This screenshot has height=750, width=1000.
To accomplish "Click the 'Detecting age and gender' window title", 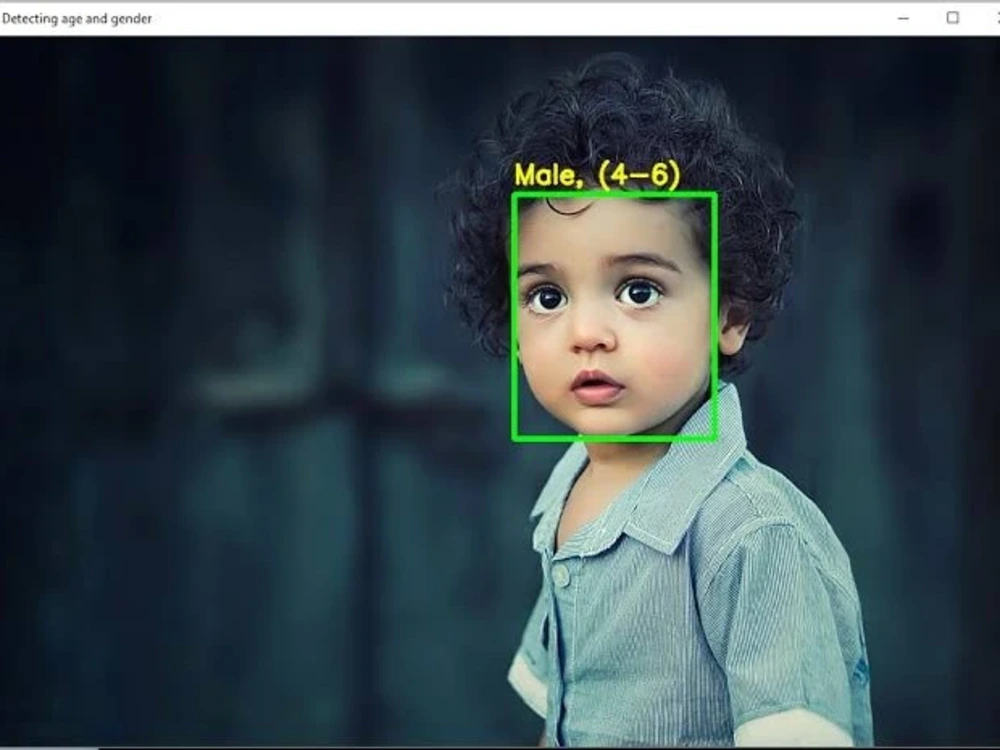I will tap(77, 19).
